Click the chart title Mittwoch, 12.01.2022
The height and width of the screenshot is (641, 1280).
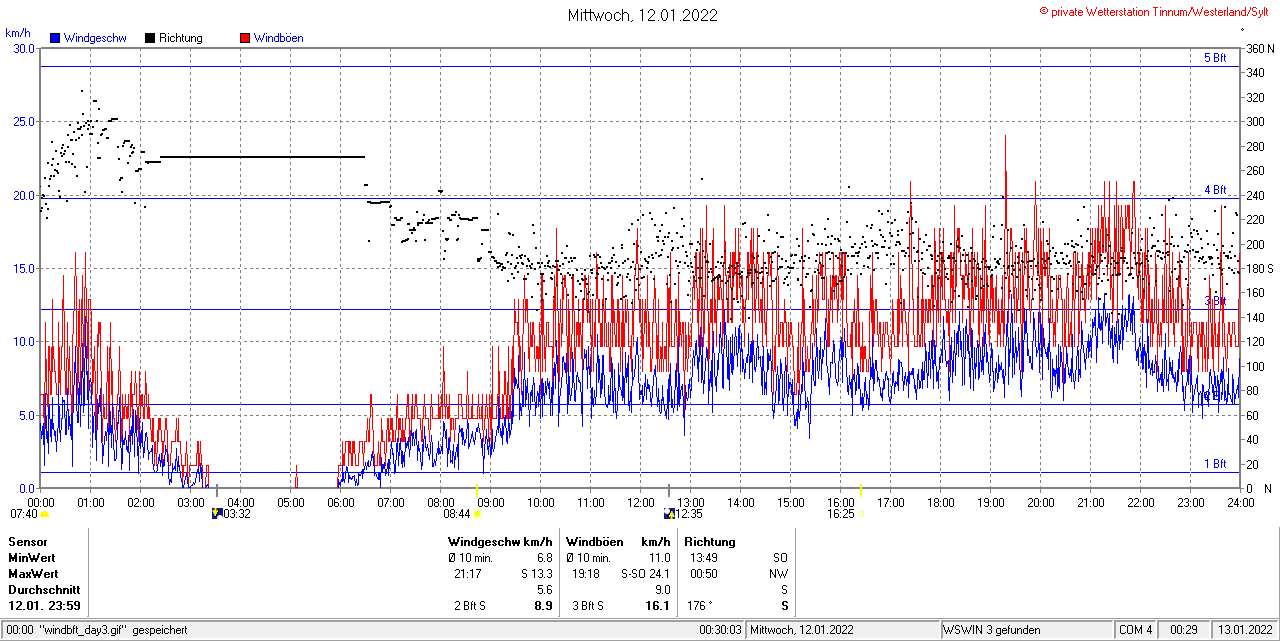coord(642,15)
